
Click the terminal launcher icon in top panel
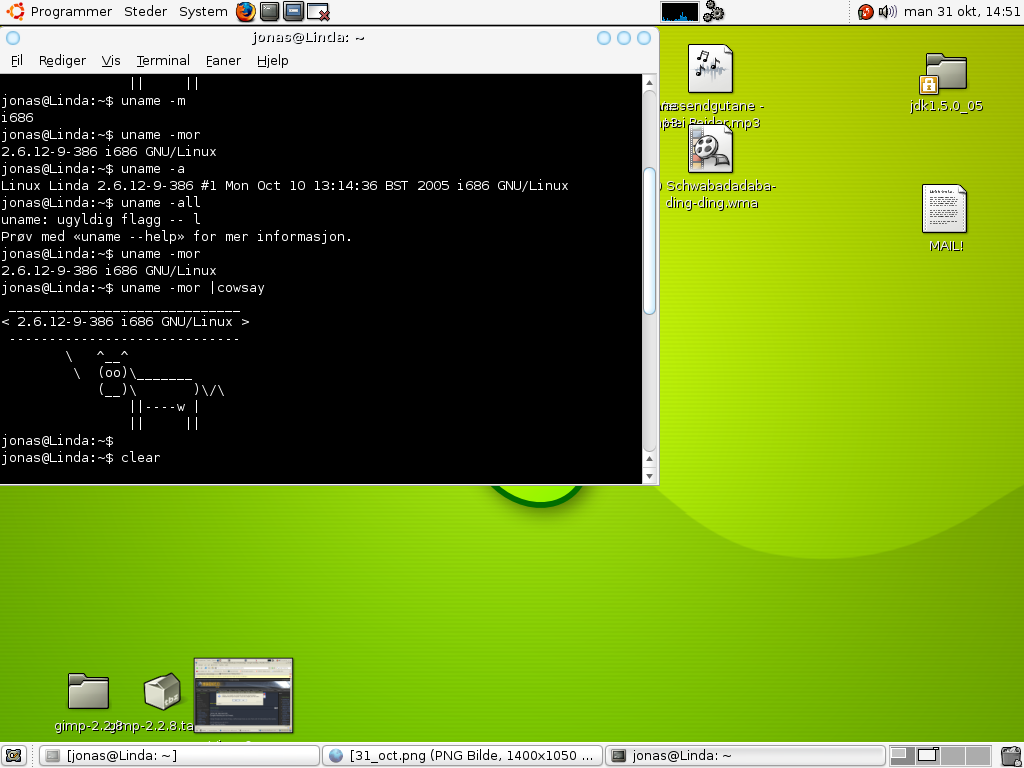coord(269,12)
